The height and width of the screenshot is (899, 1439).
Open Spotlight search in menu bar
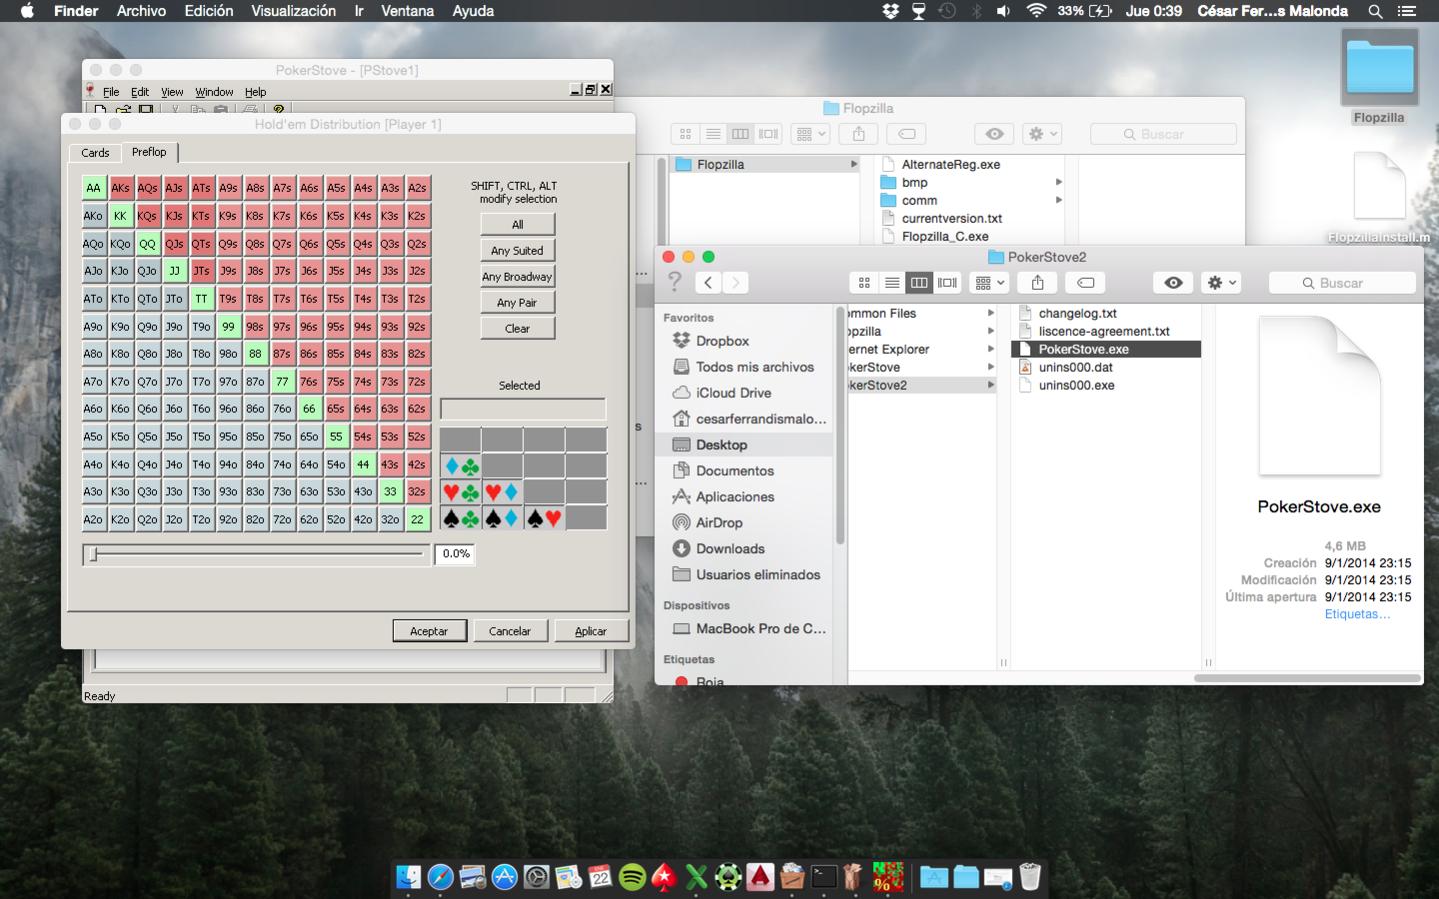(x=1375, y=11)
